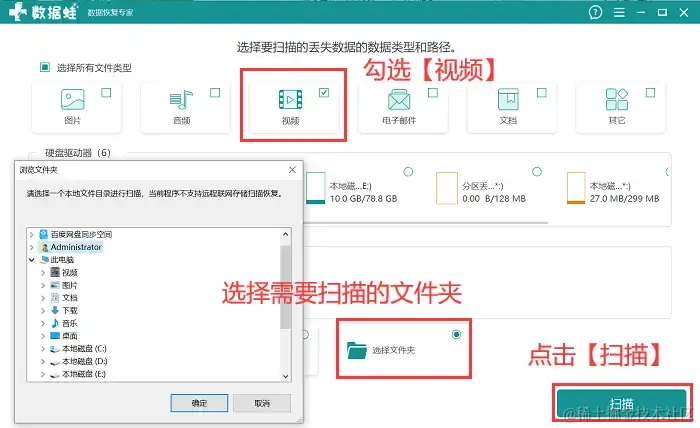Viewport: 700px width, 428px height.
Task: Select 视频 folder in the tree
Action: (70, 273)
